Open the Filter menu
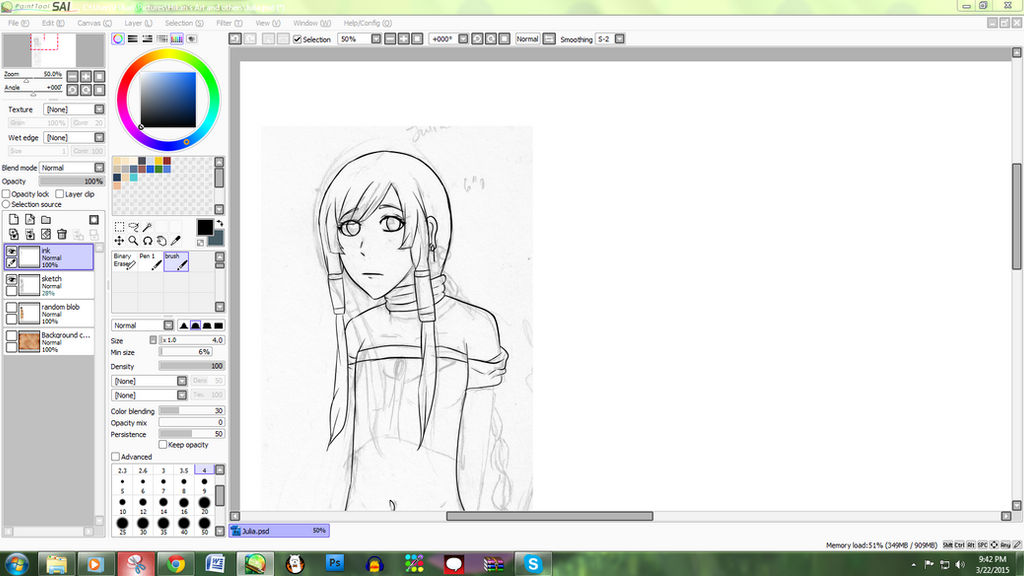 (x=229, y=23)
